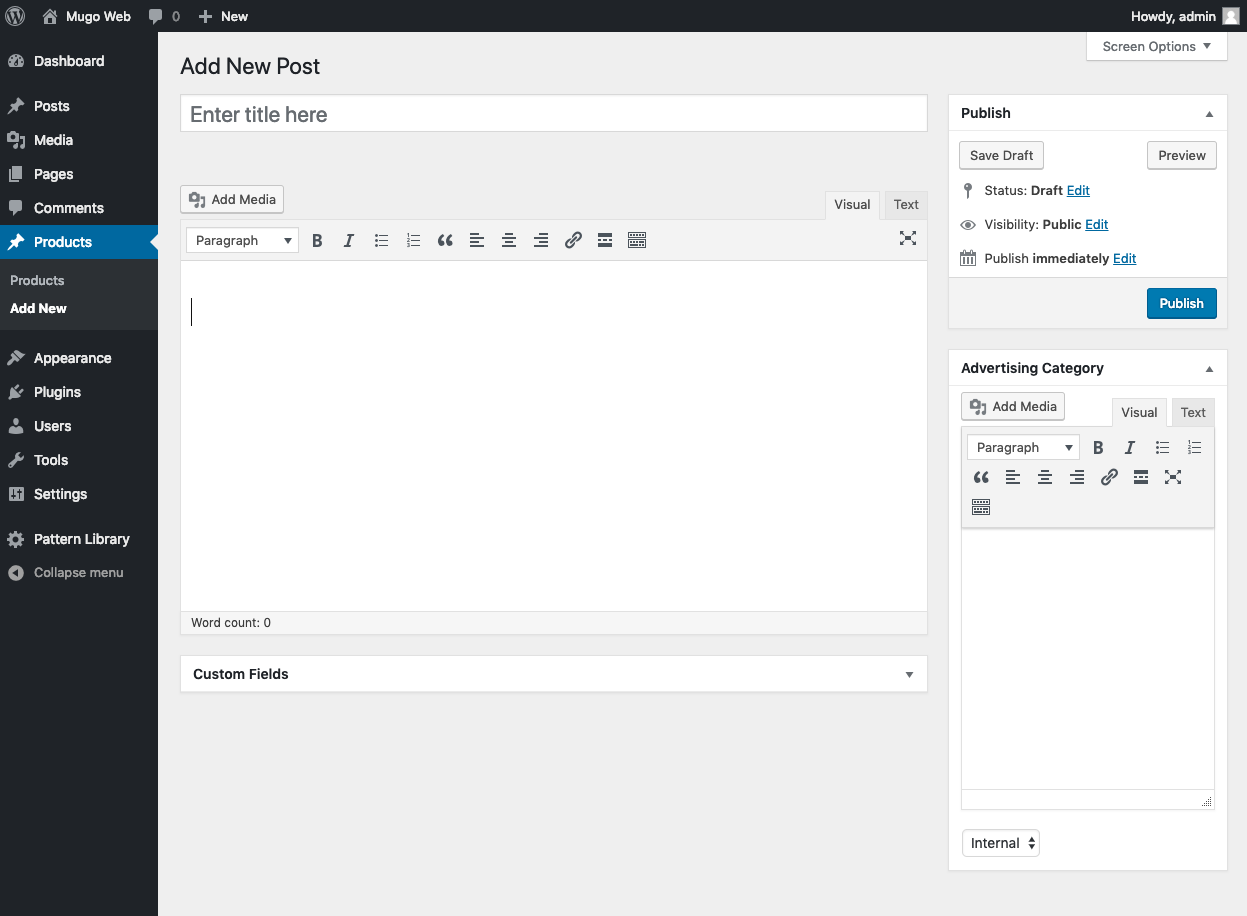Open comments bubble in admin bar

[164, 16]
